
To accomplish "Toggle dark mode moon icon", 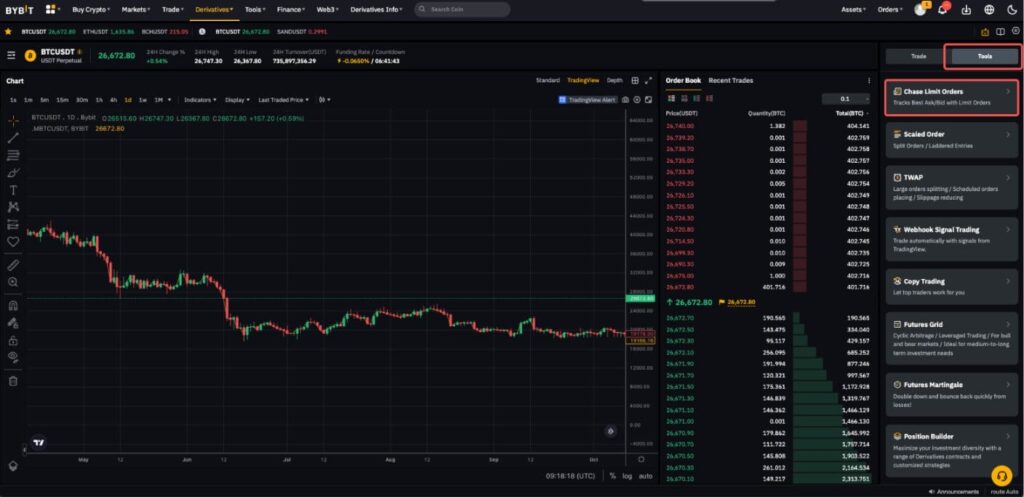I will [1012, 10].
